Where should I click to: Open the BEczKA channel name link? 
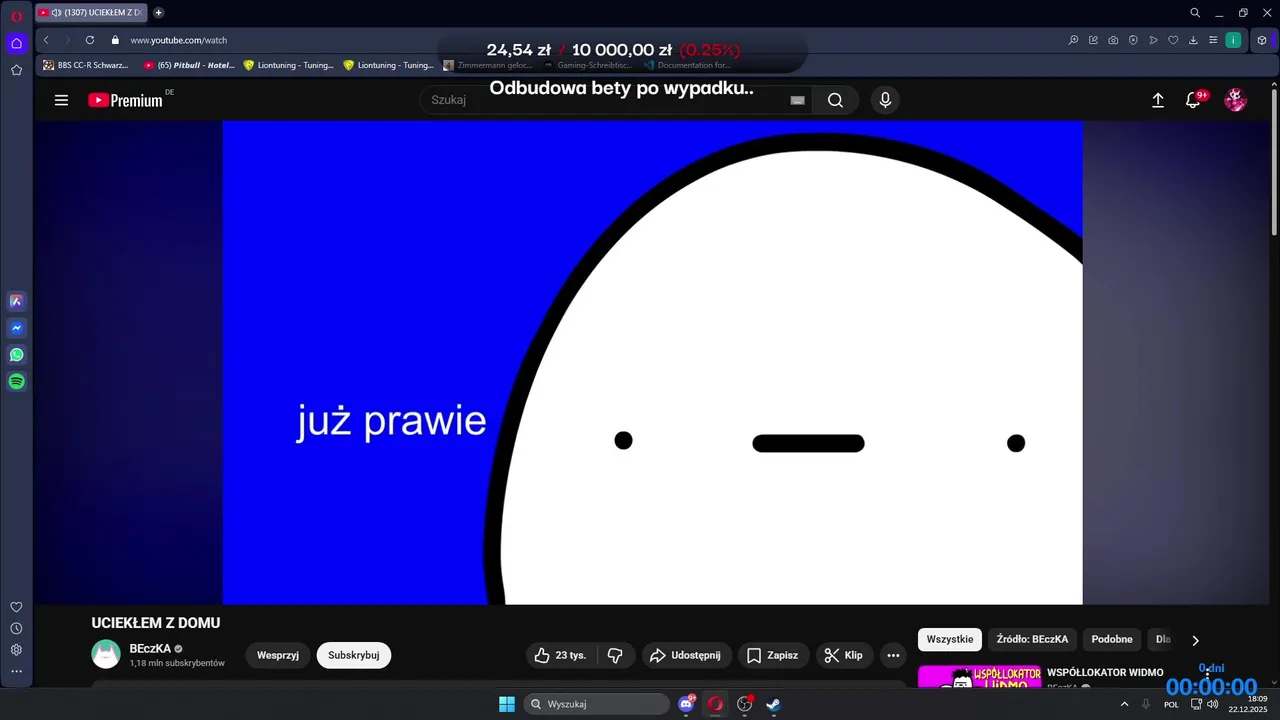150,648
